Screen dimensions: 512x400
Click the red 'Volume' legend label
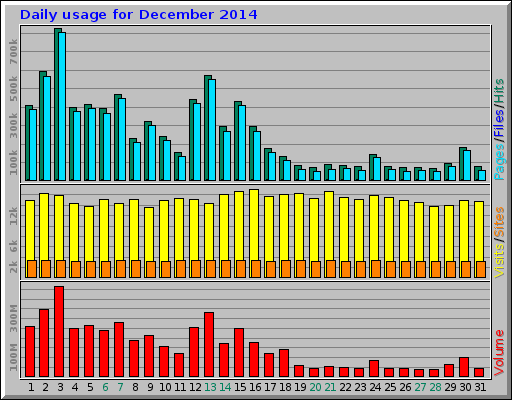(499, 353)
